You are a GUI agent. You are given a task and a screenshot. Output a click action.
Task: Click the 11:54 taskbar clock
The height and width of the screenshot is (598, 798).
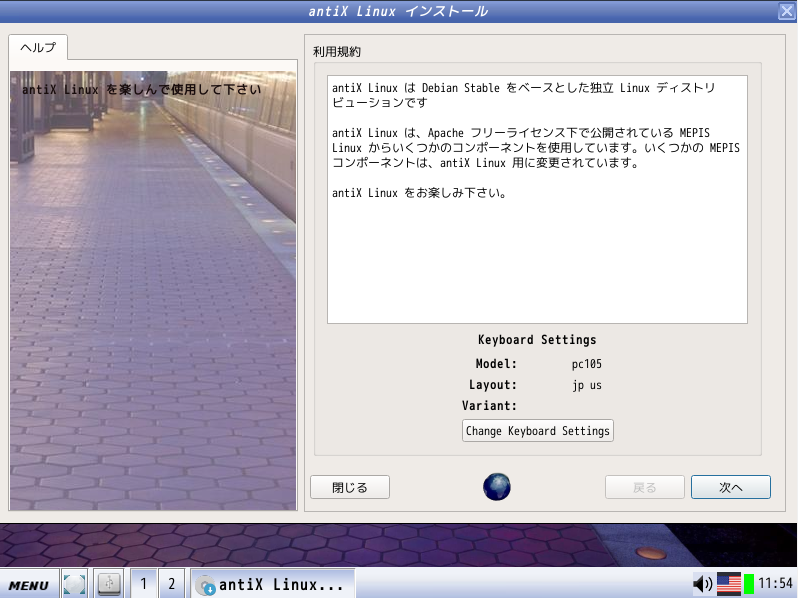coord(775,583)
